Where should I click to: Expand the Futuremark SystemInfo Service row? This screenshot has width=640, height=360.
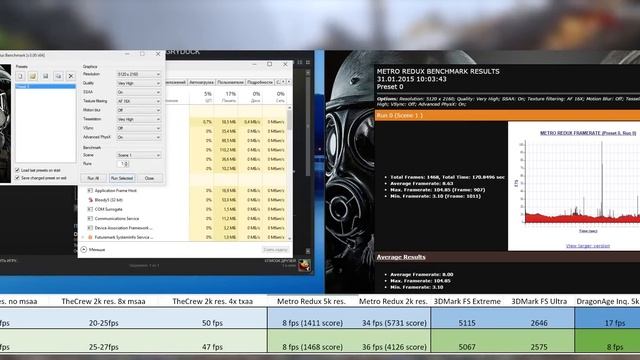[83, 237]
